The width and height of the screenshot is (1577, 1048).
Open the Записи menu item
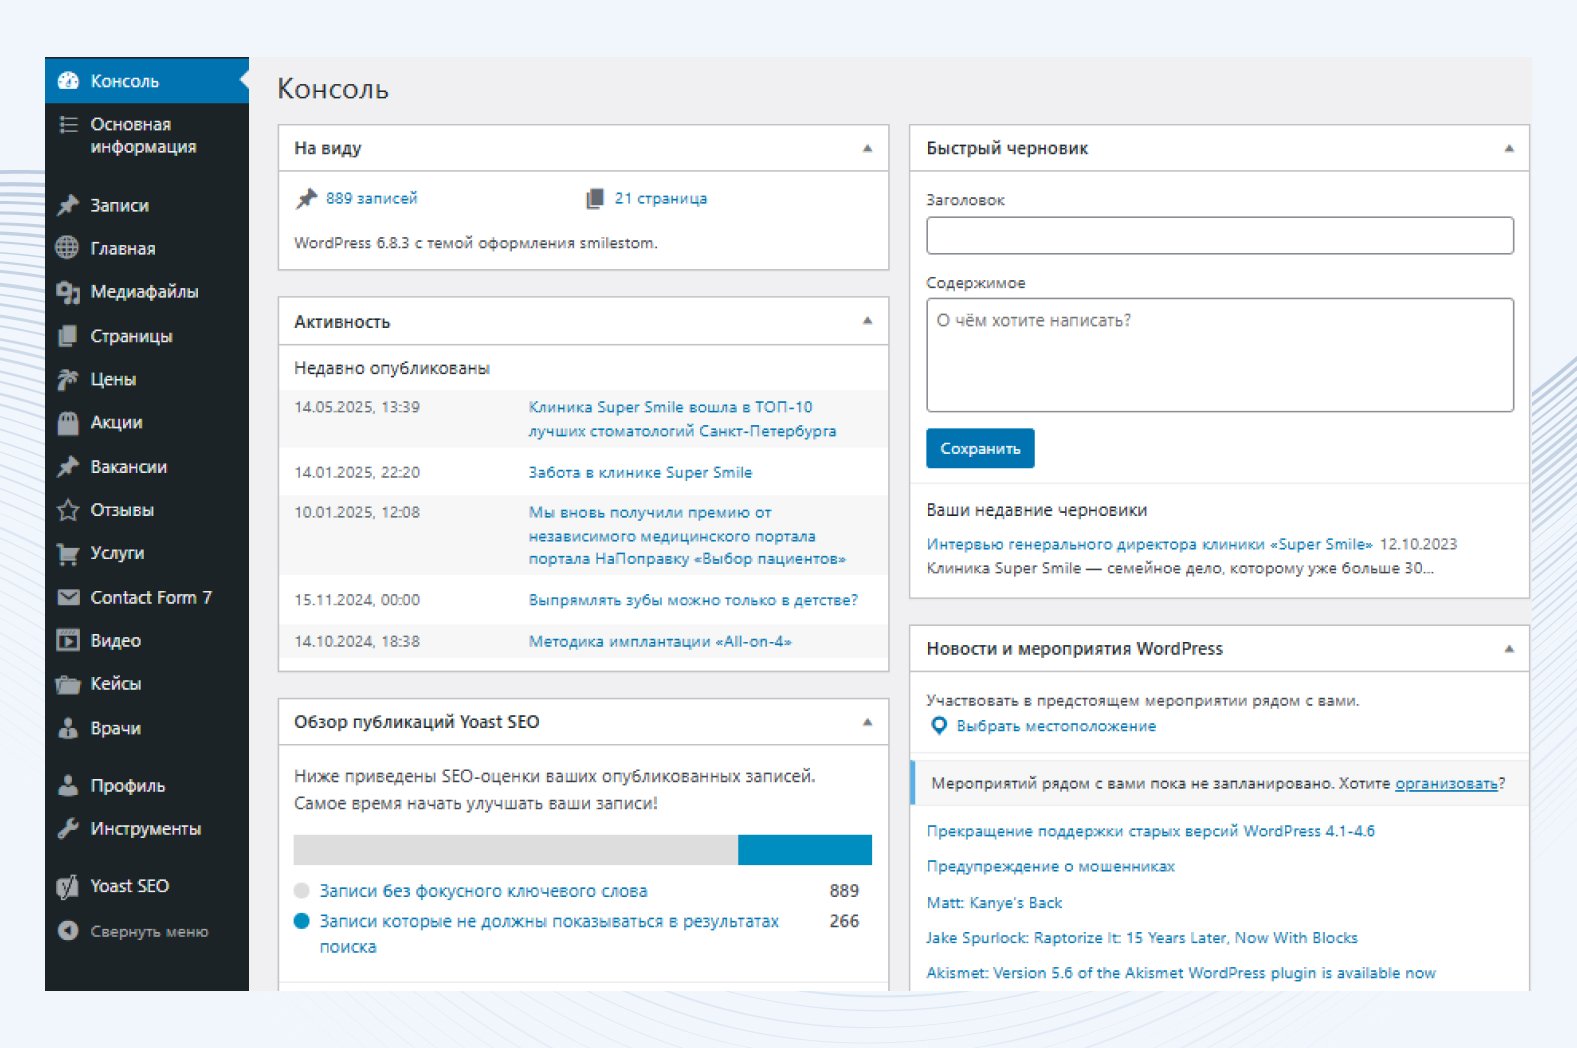pyautogui.click(x=120, y=205)
